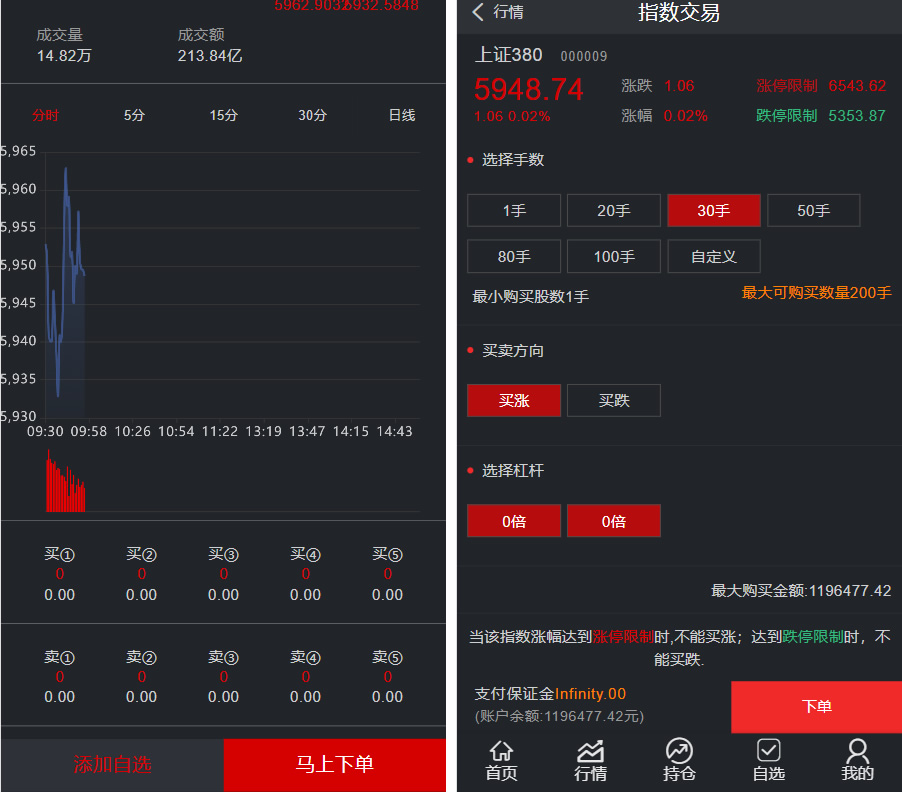Open the 我的 profile icon
The image size is (902, 792).
pyautogui.click(x=857, y=760)
